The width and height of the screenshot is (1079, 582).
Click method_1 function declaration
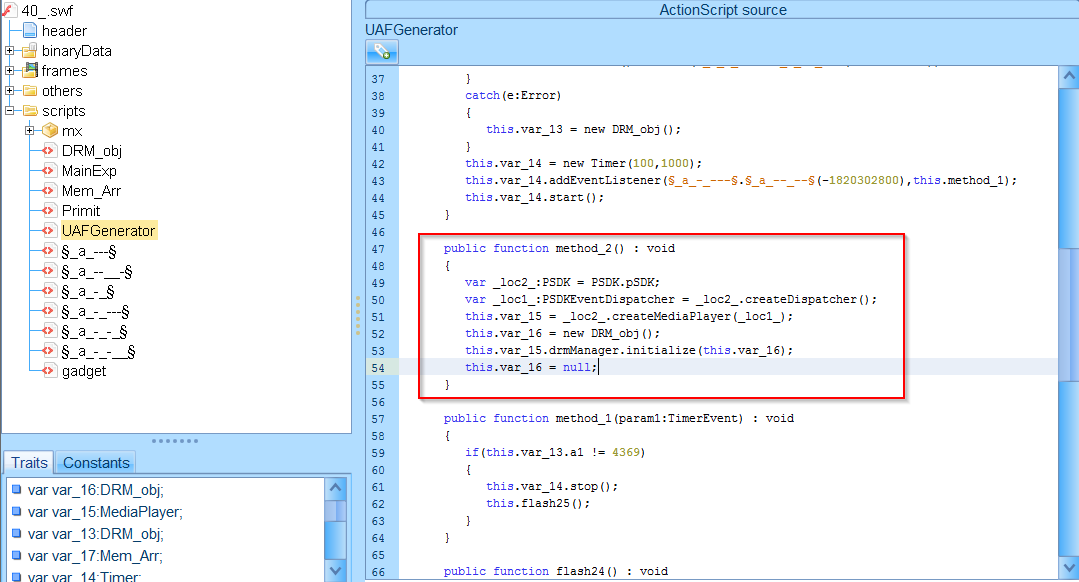coord(619,418)
